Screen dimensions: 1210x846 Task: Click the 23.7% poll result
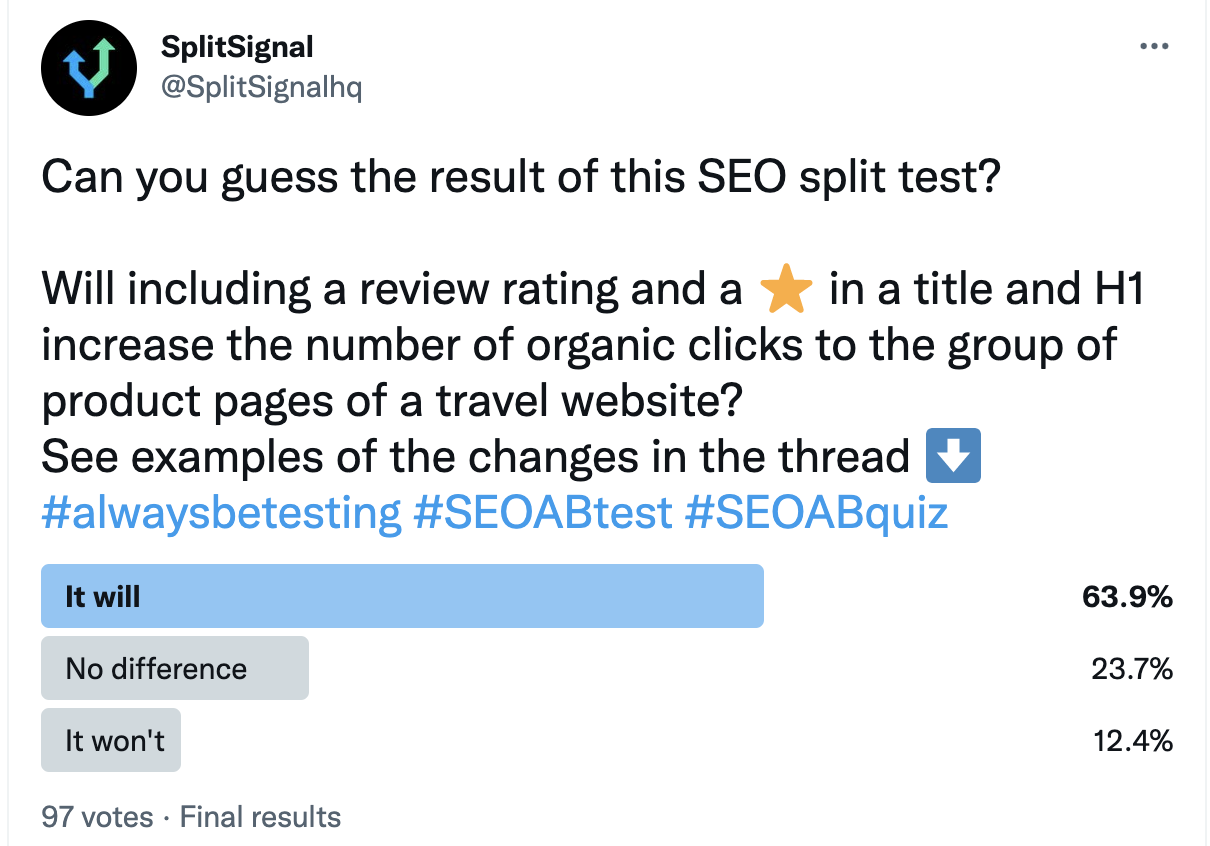pyautogui.click(x=1131, y=668)
